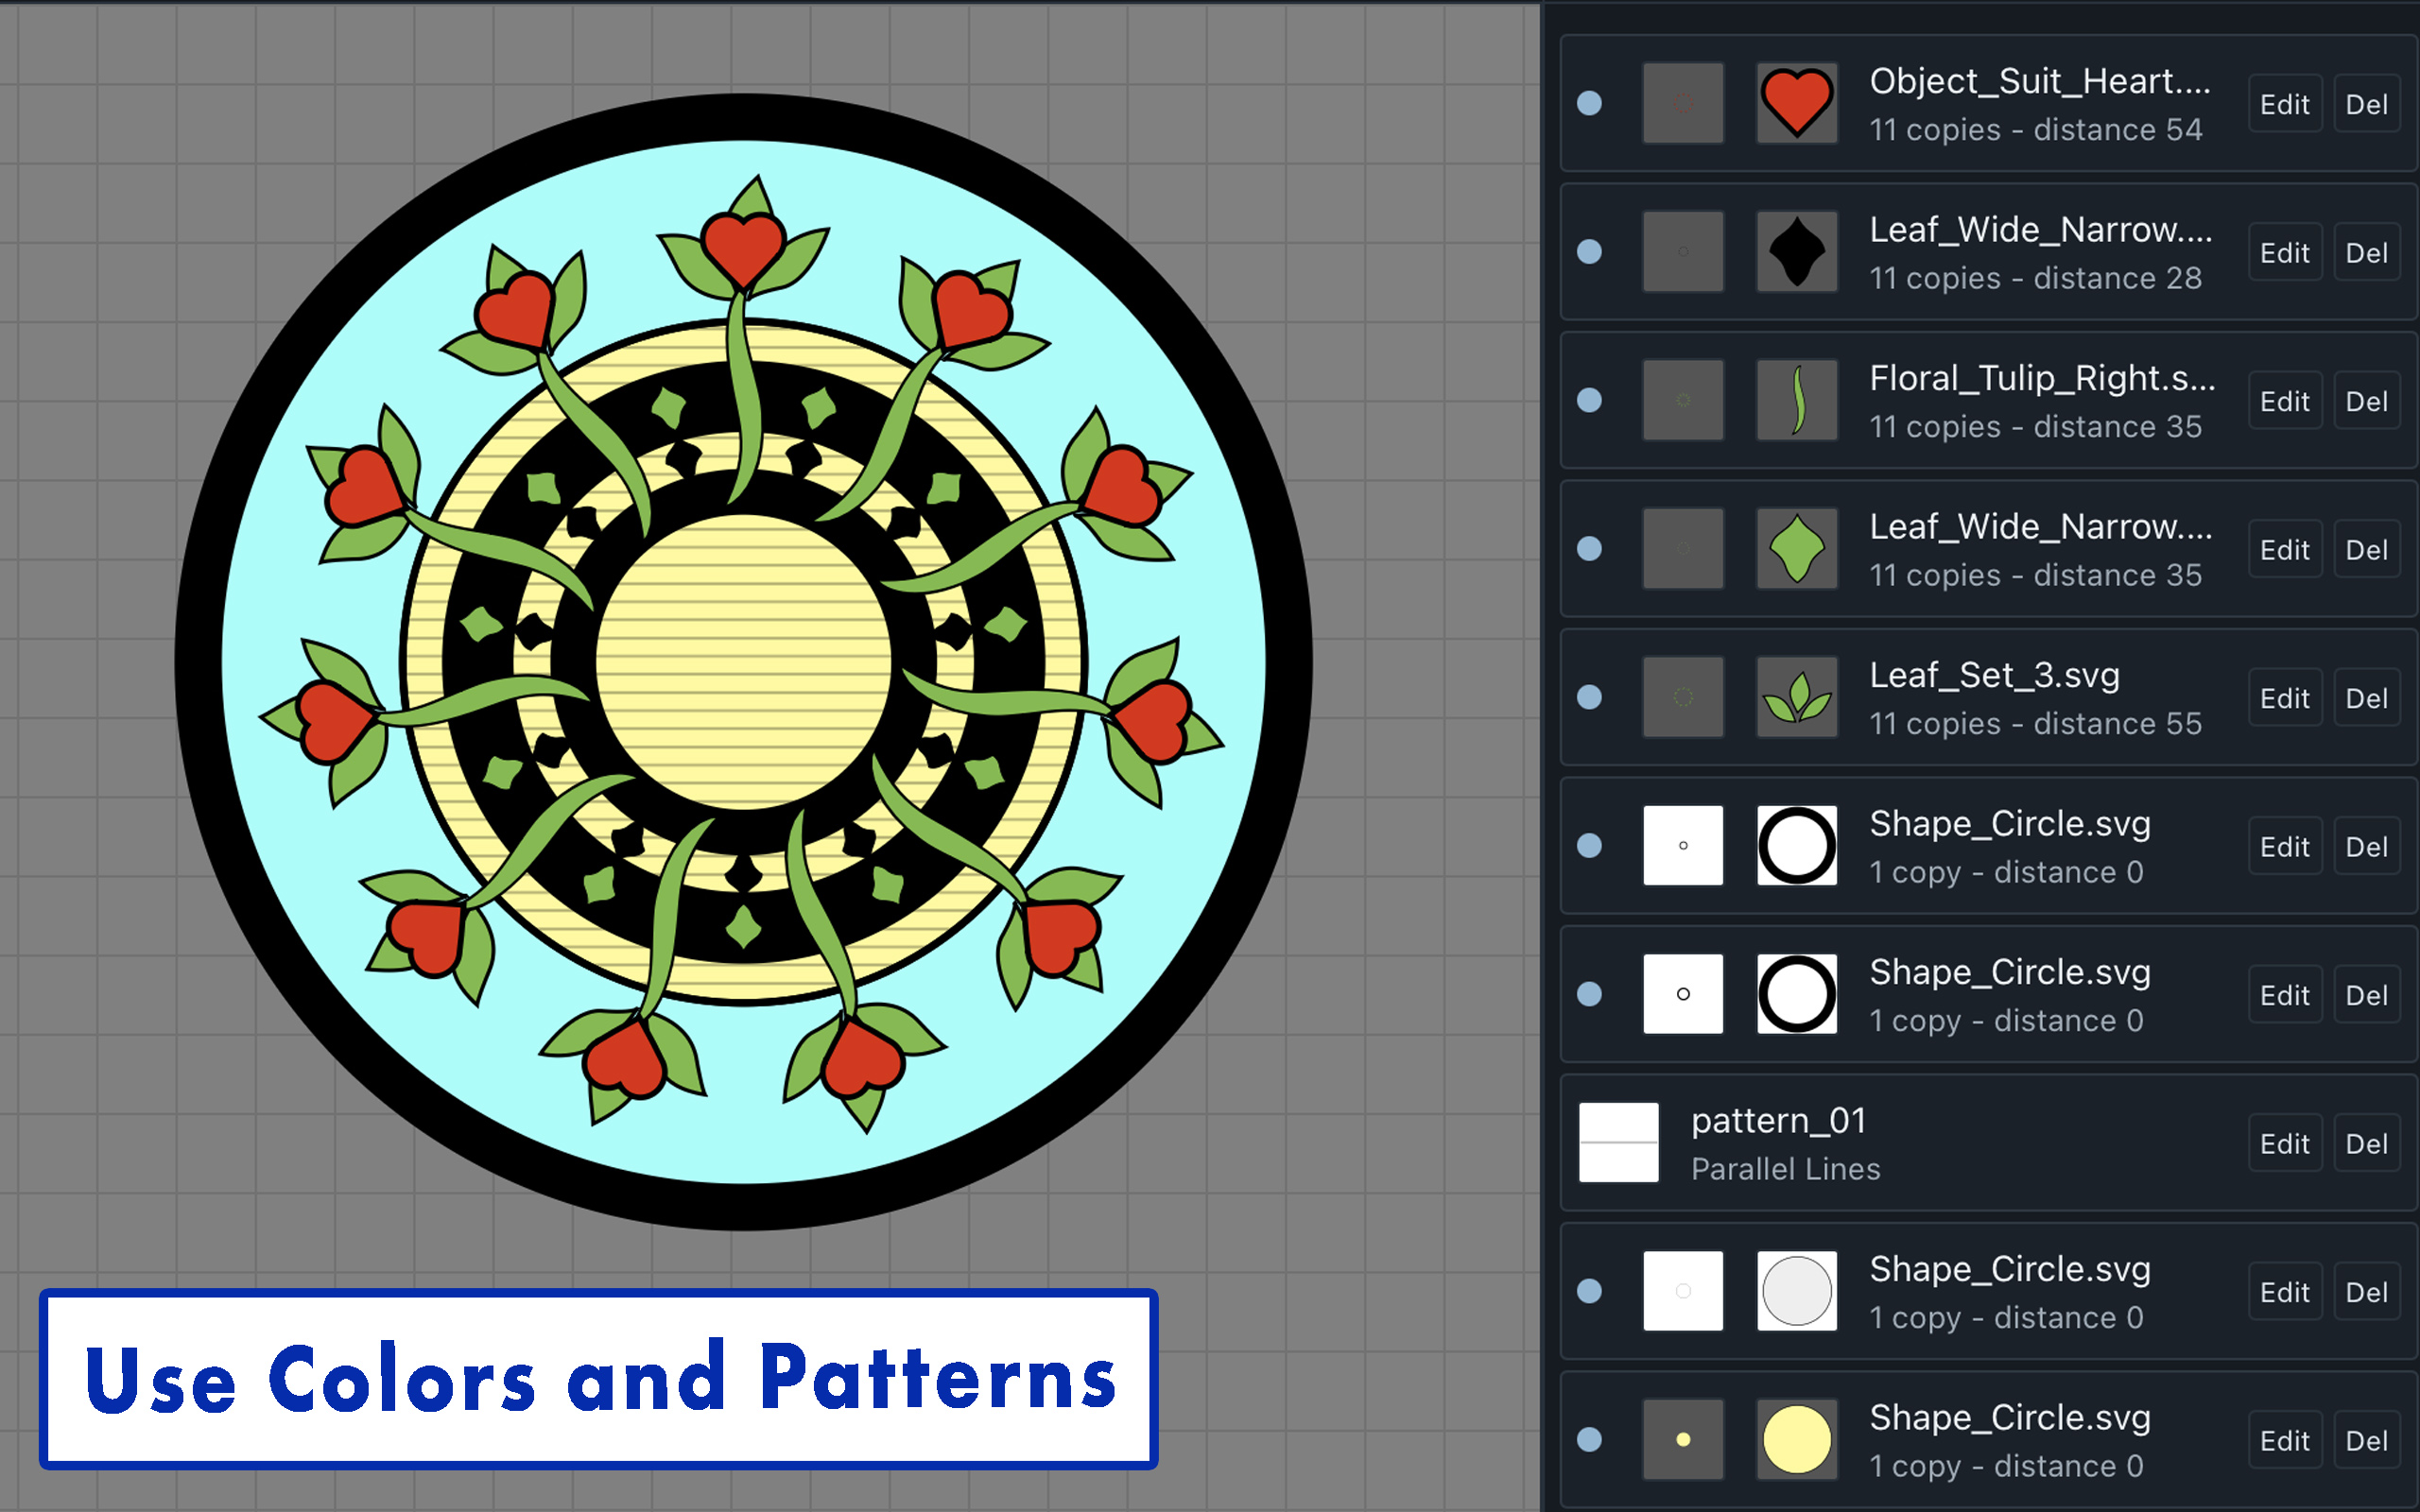Delete the Object_Suit_Heart layer

pyautogui.click(x=2367, y=104)
